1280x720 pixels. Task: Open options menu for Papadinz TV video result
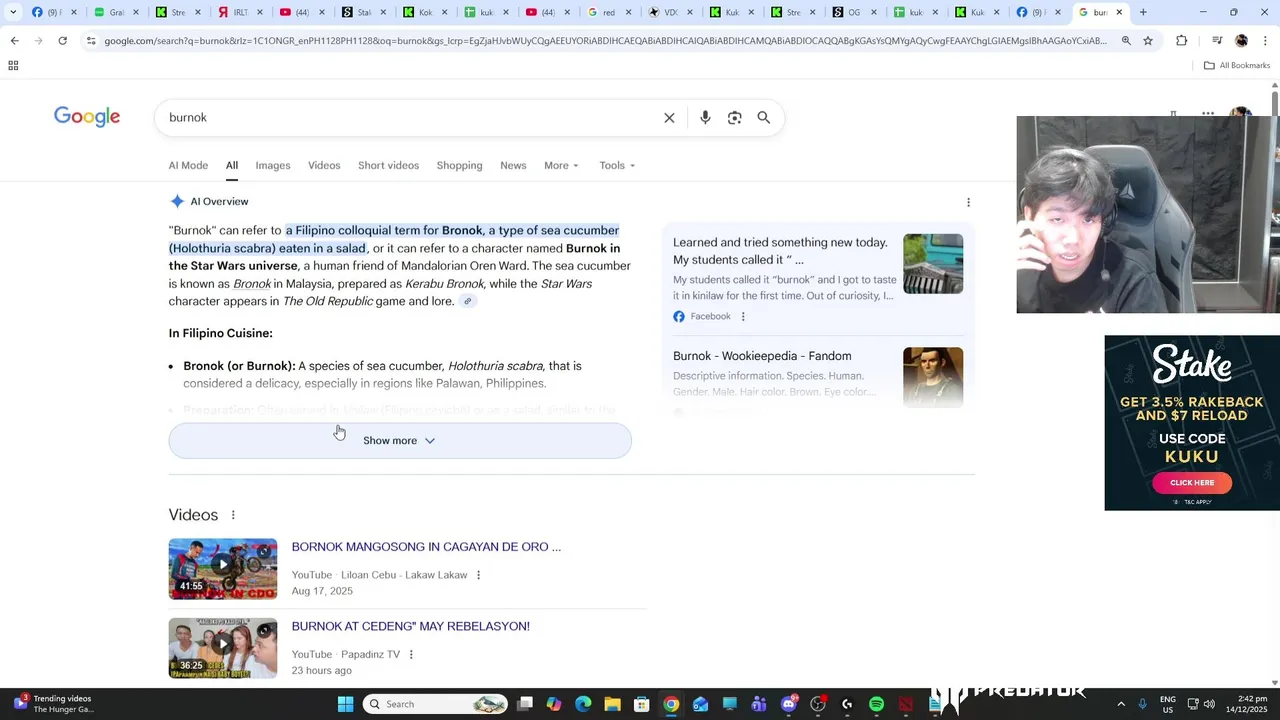411,654
